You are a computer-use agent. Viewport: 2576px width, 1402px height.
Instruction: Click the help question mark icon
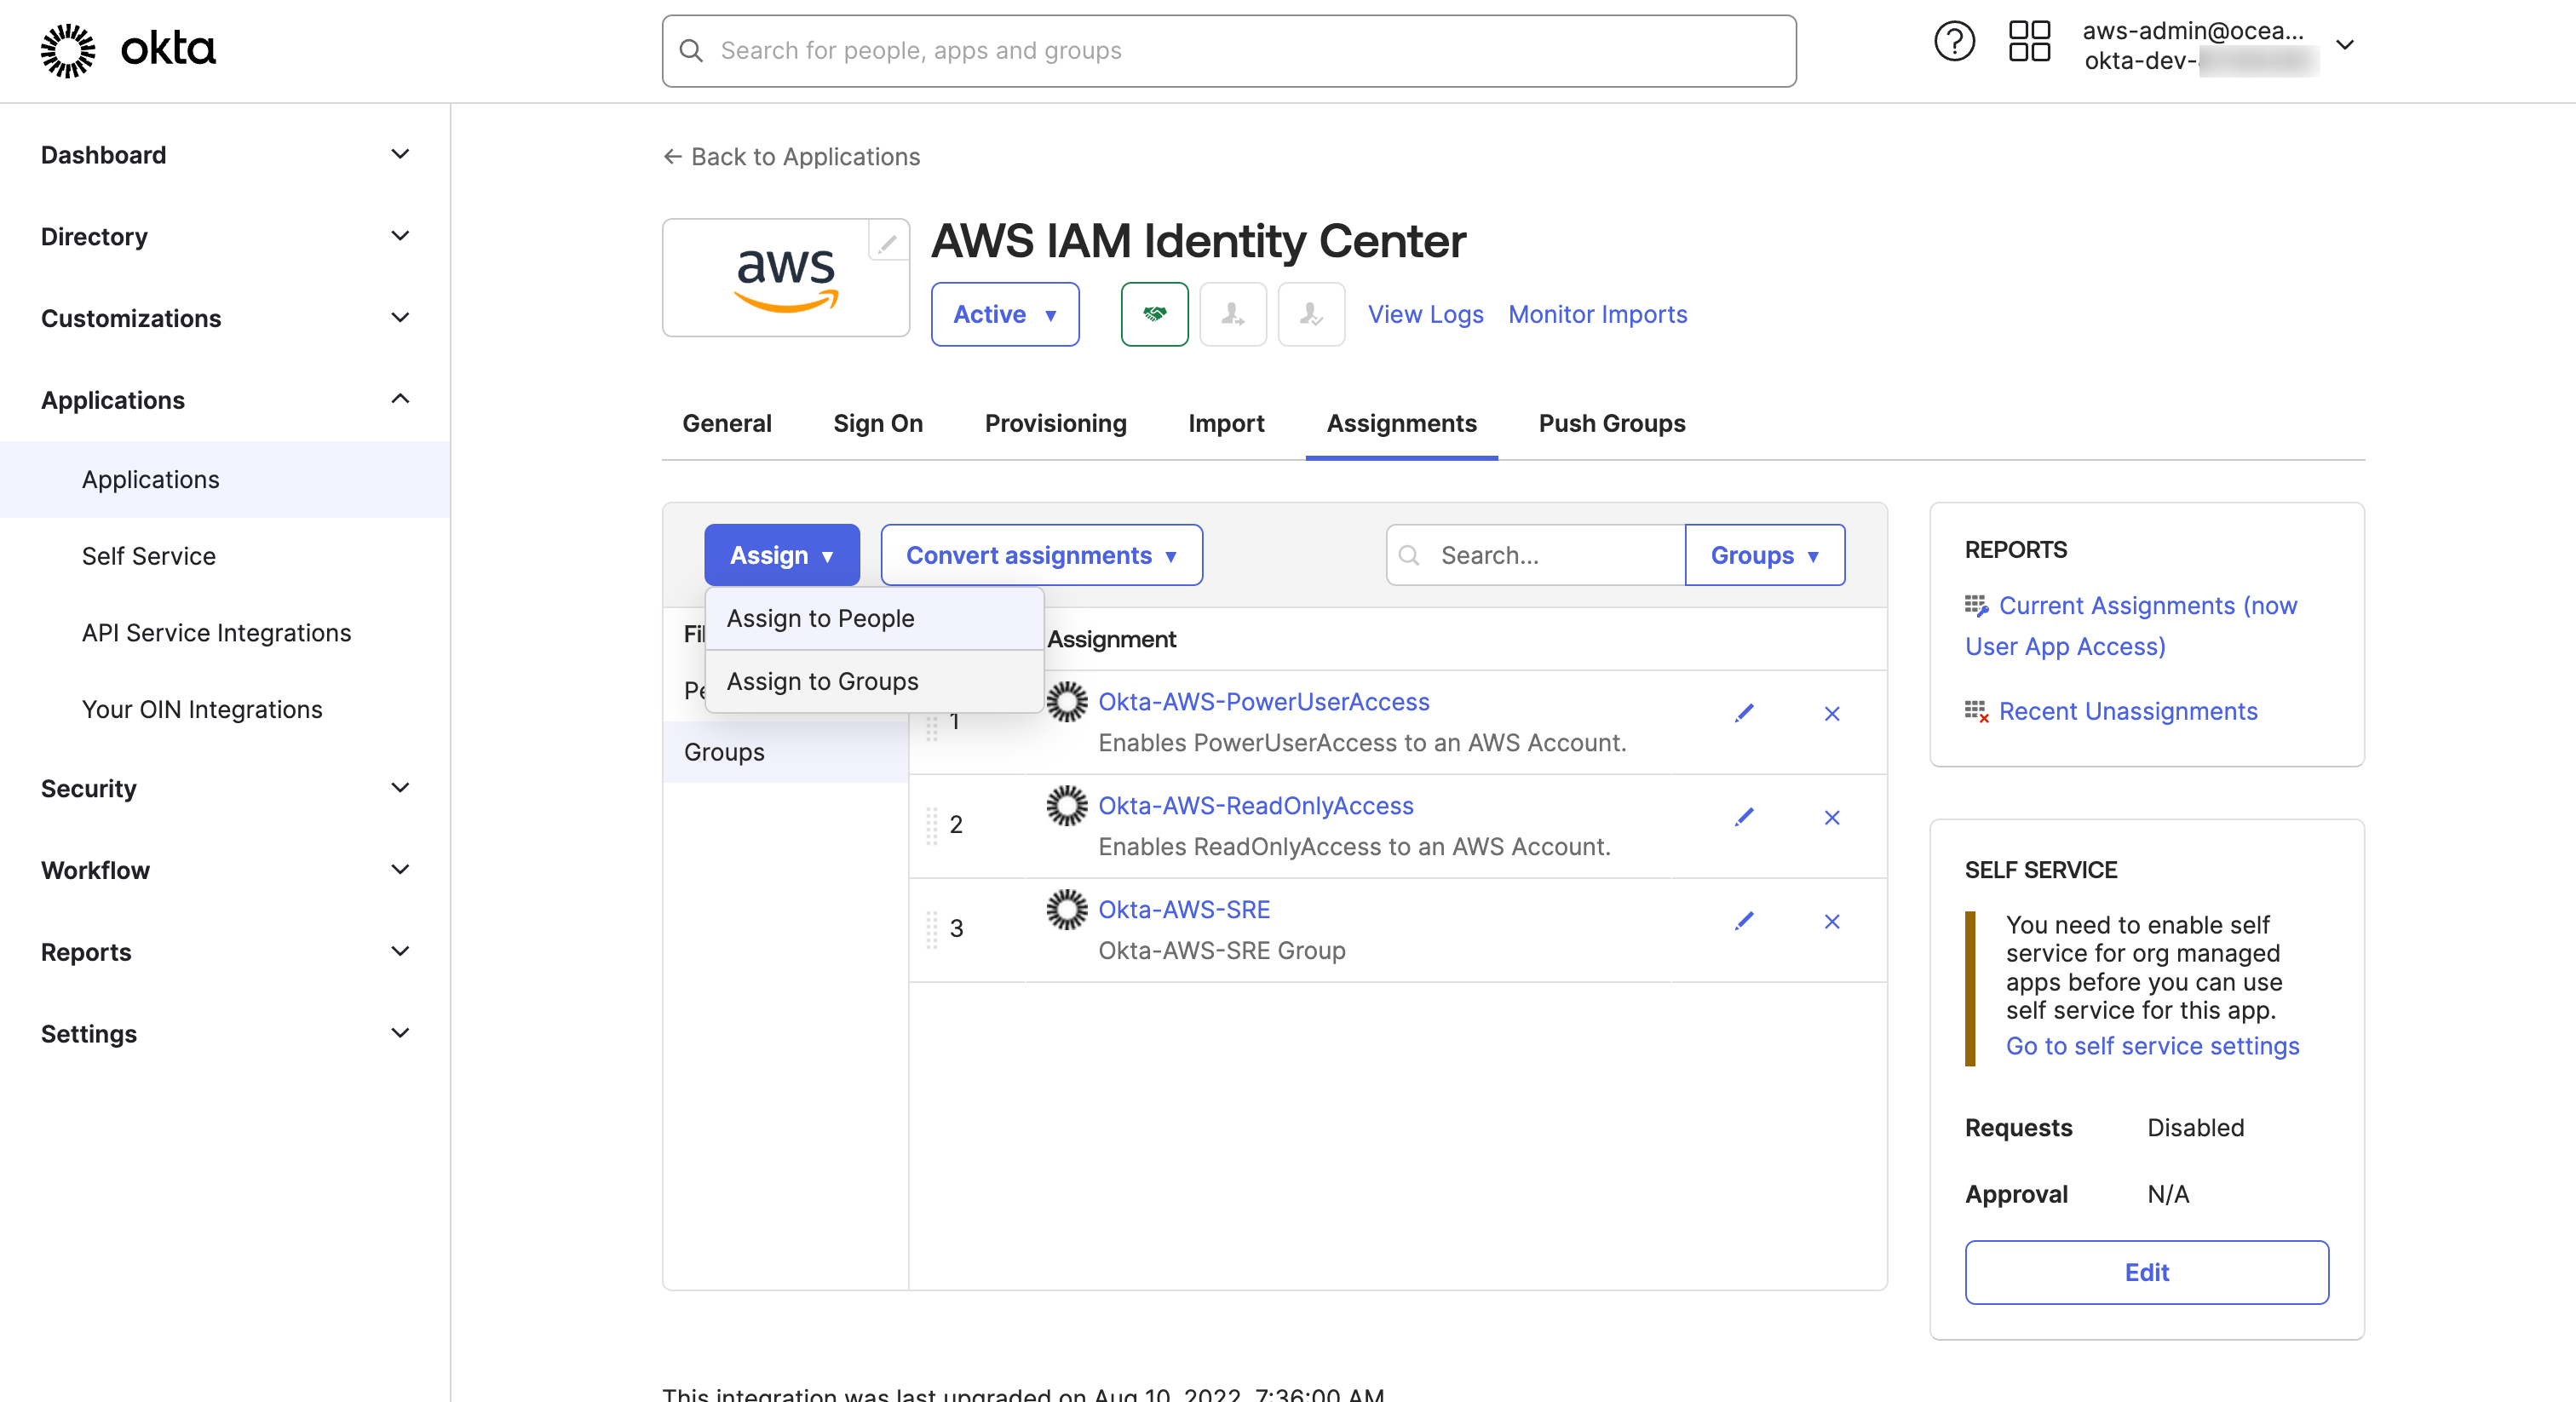[1953, 42]
